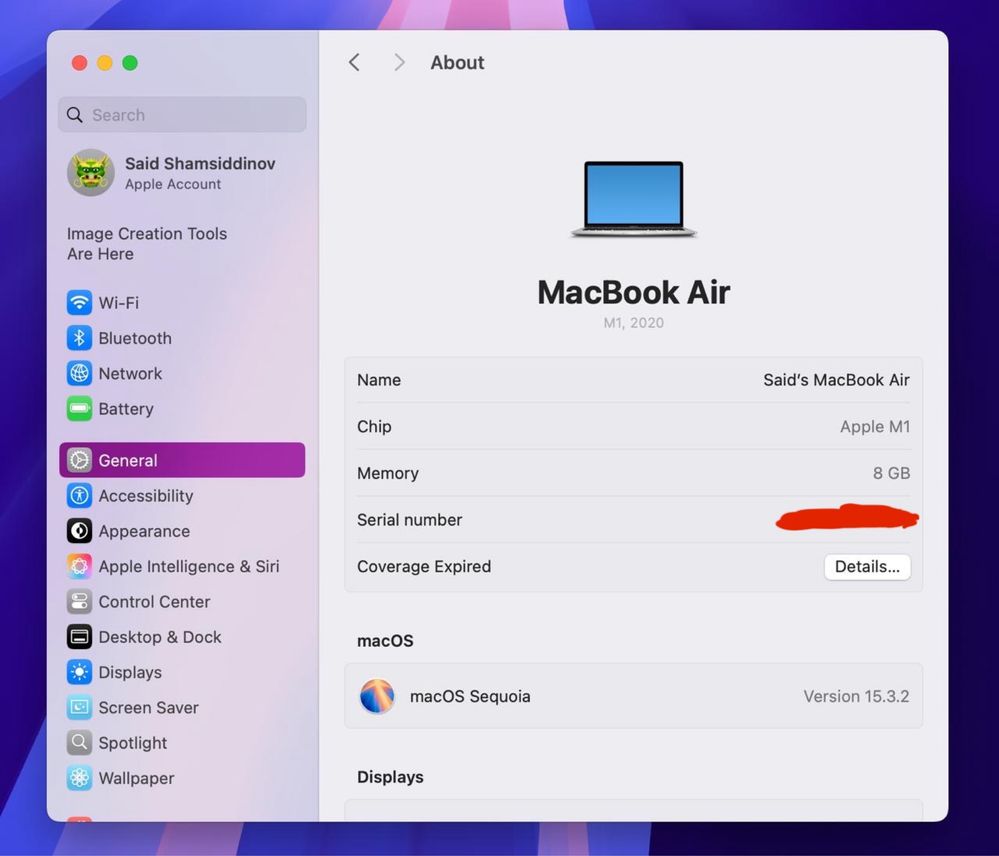Select the Displays sun icon
The image size is (999, 856).
coord(79,672)
